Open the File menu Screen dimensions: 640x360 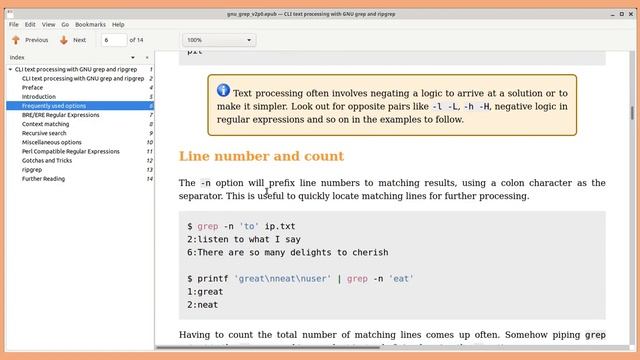click(x=13, y=24)
